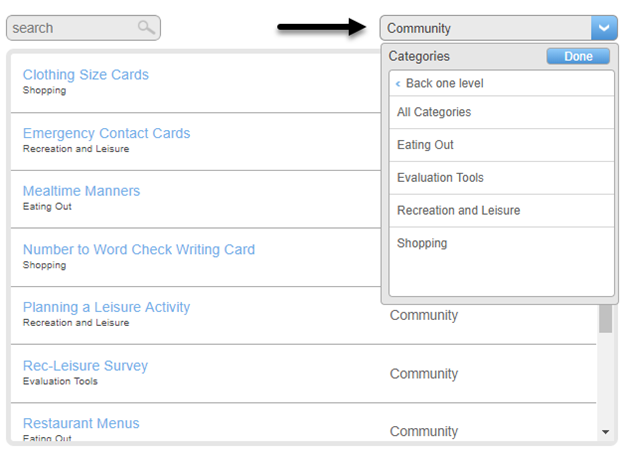Open Planning a Leisure Activity link
Viewport: 624px width, 453px height.
(106, 307)
